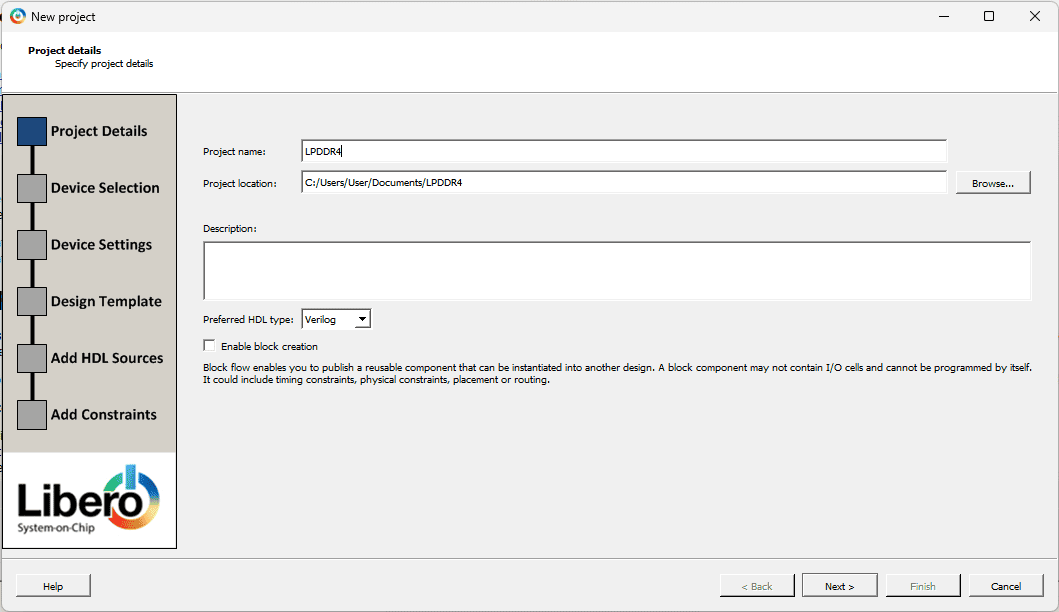Click the Cancel button

point(1006,586)
